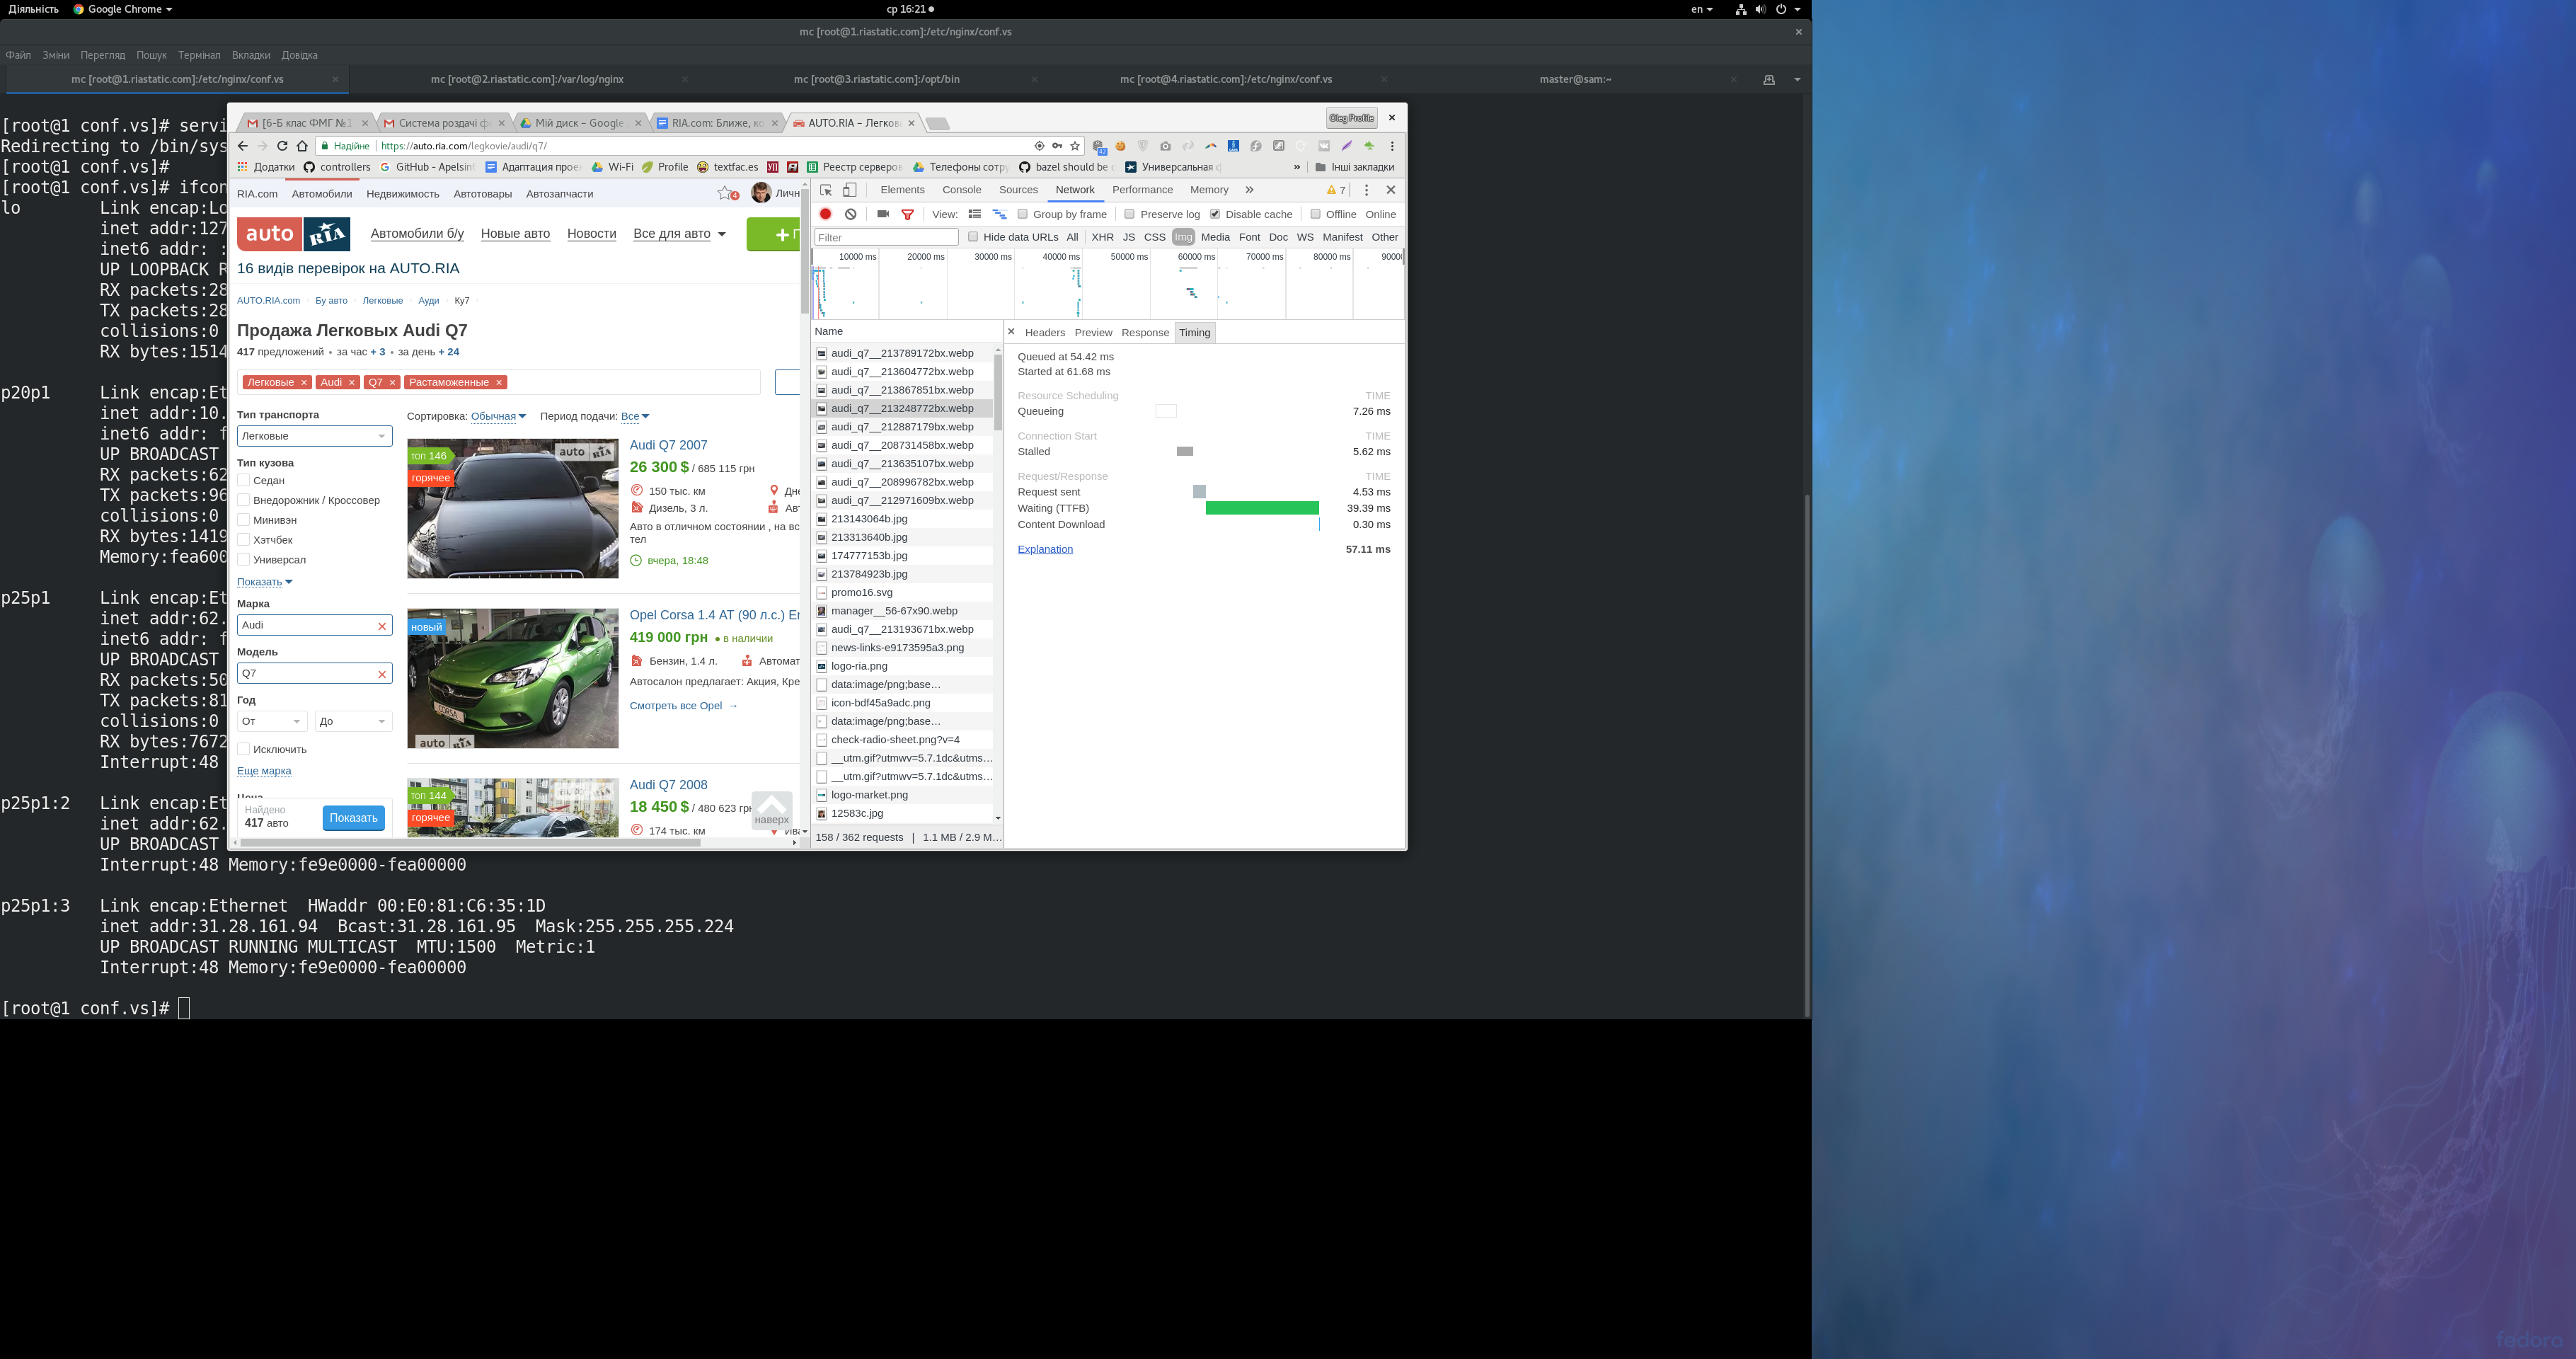Click the blue Показать button
The image size is (2576, 1359).
point(353,818)
